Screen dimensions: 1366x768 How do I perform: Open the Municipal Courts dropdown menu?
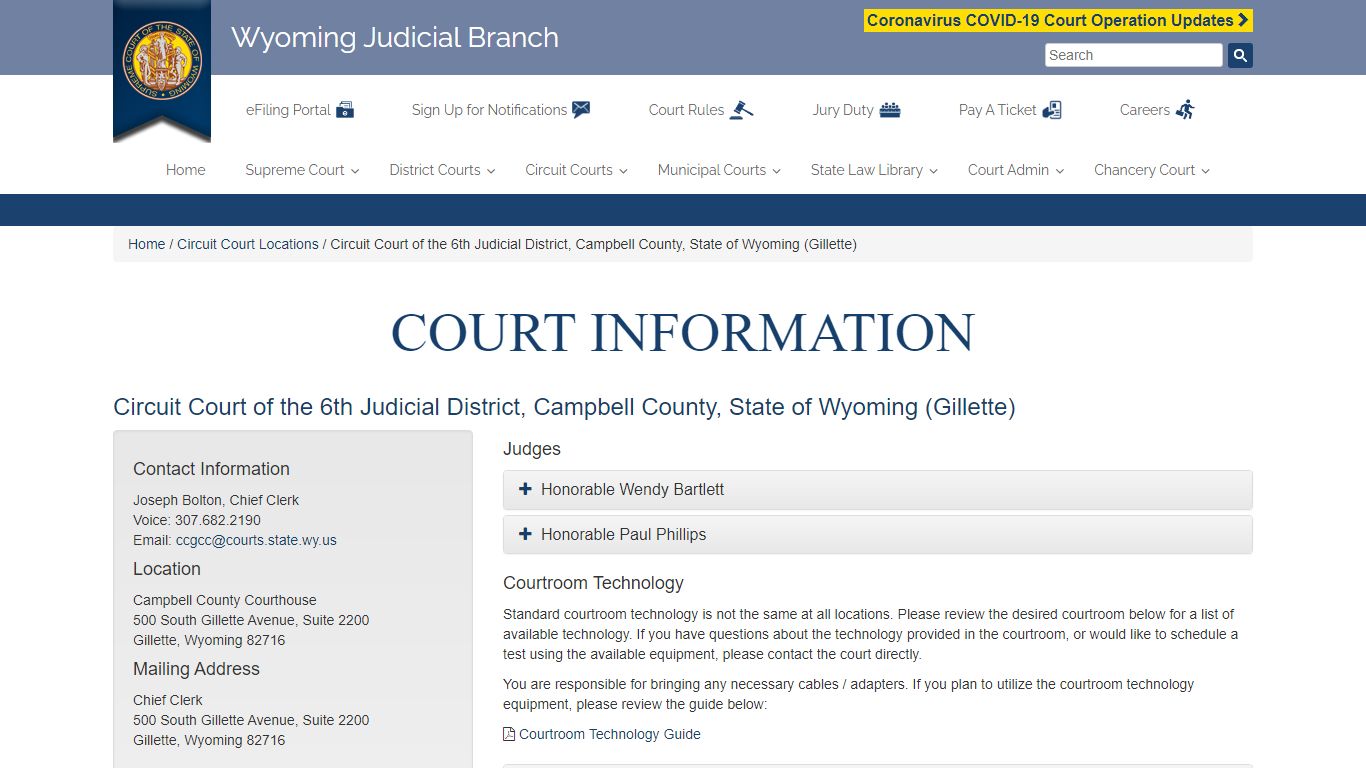[x=719, y=170]
